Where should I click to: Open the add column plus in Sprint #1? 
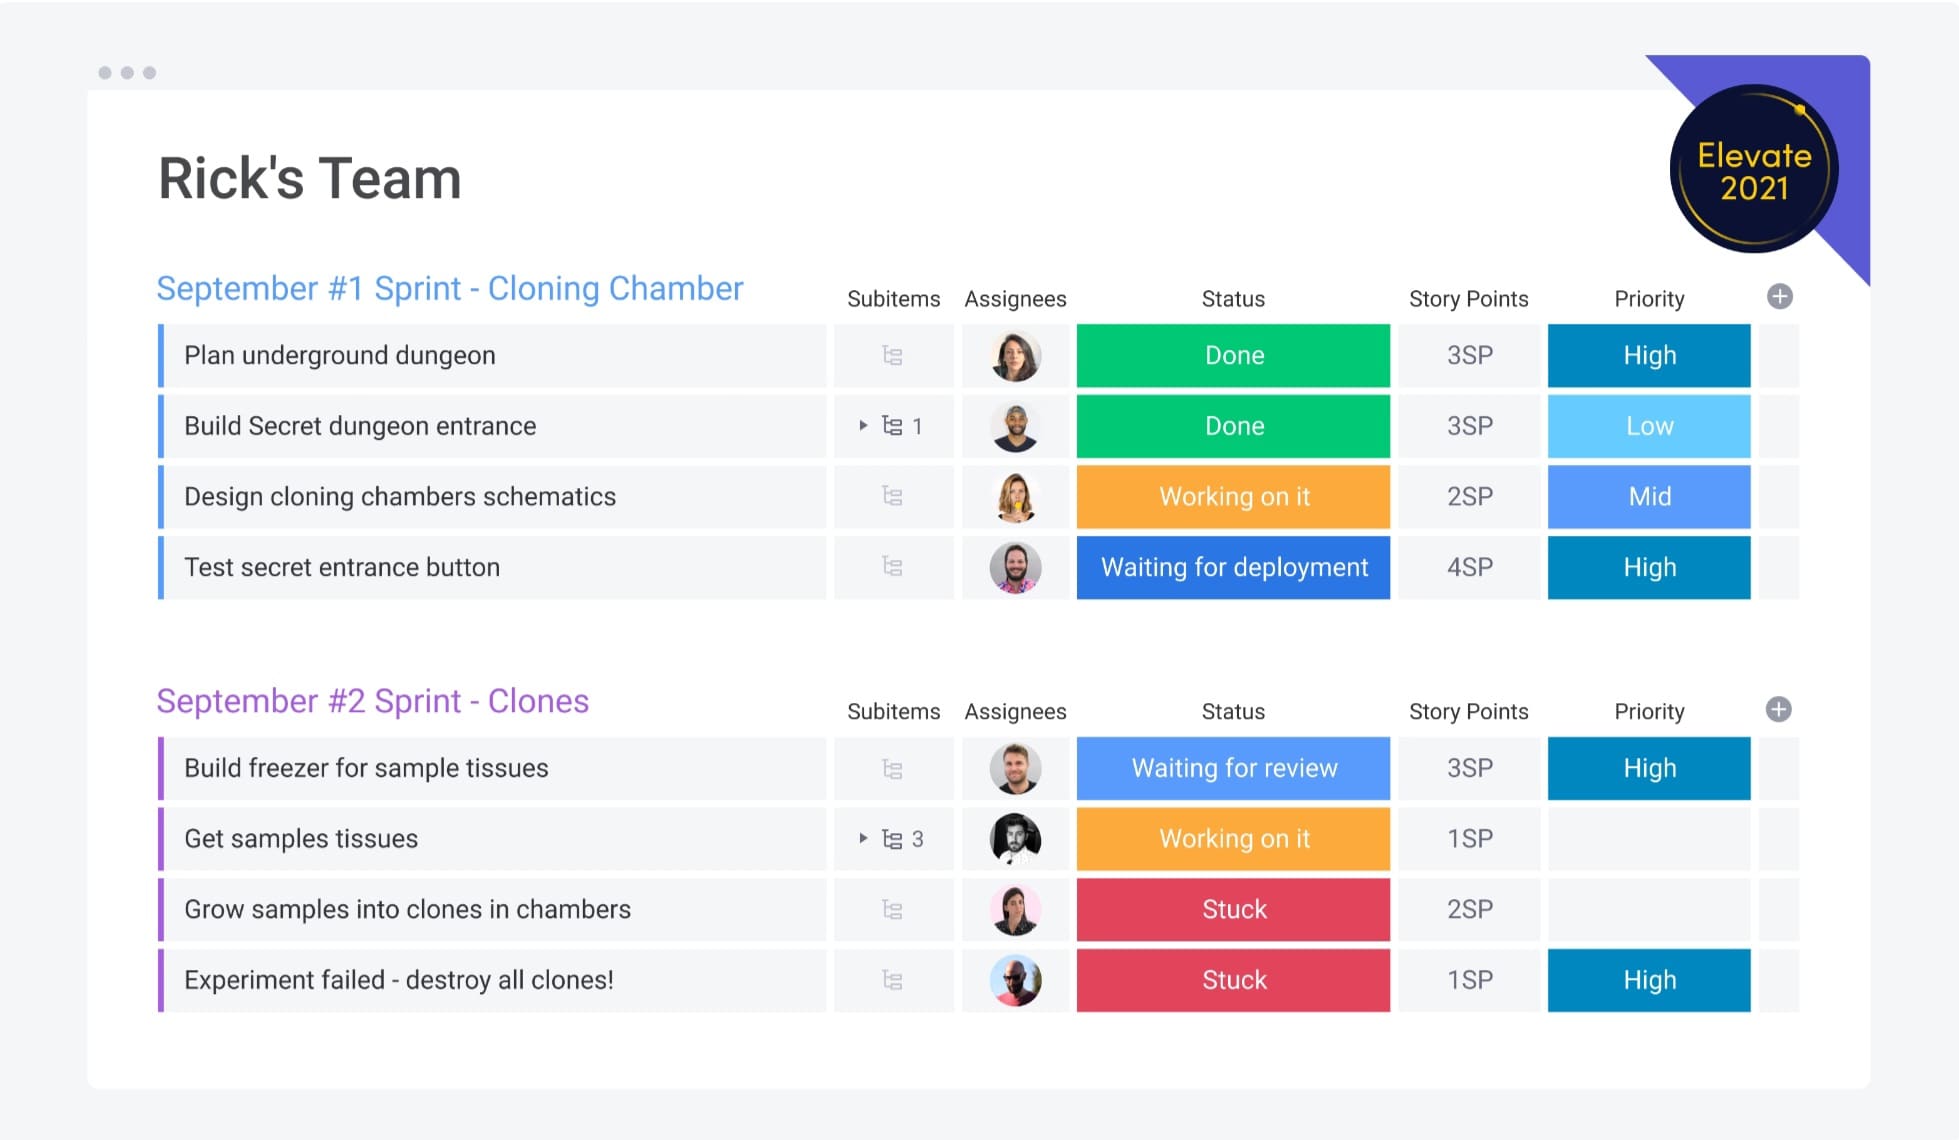click(1780, 296)
